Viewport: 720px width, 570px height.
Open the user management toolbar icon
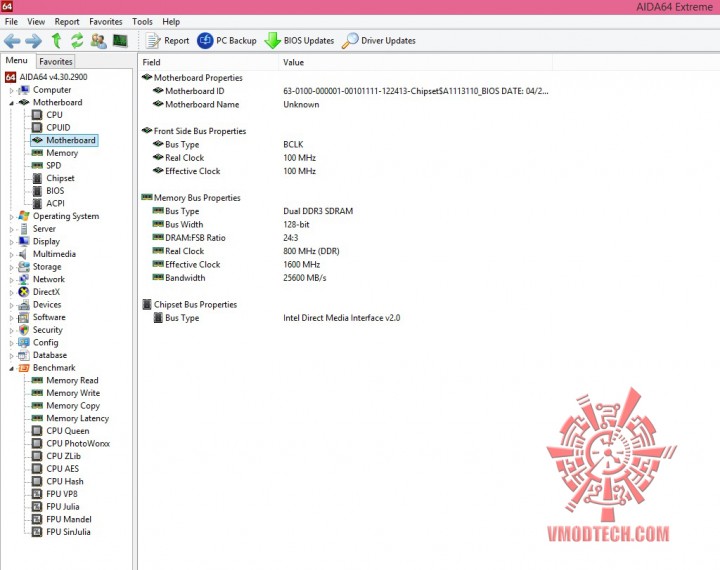(x=98, y=41)
